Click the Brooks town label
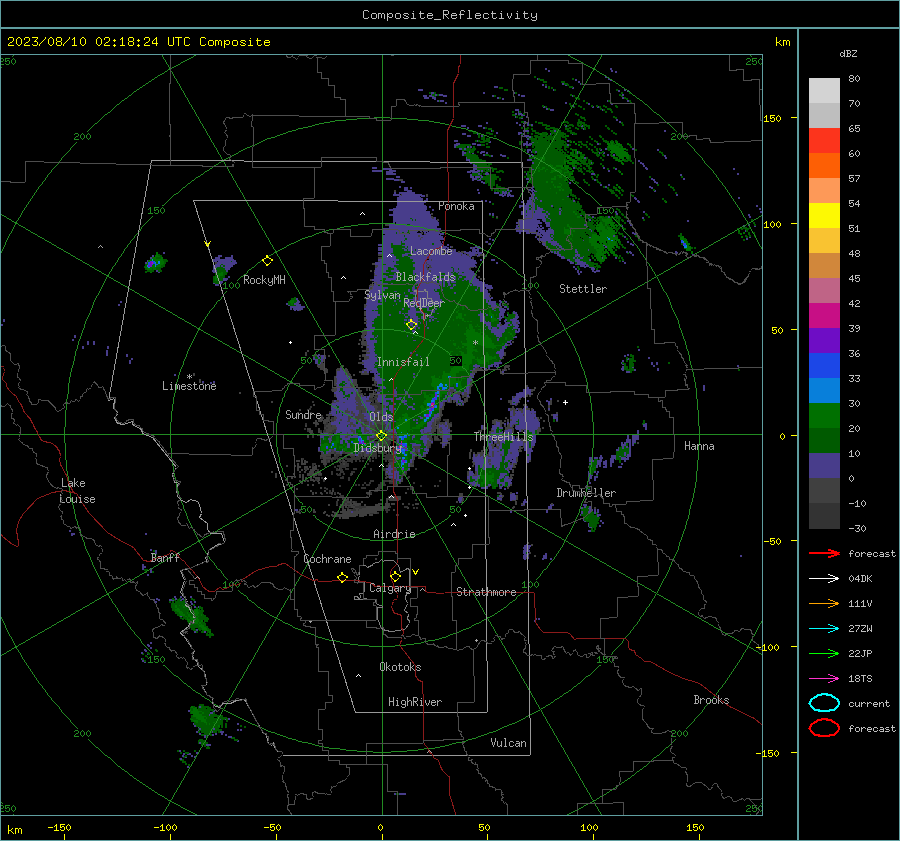 click(711, 700)
